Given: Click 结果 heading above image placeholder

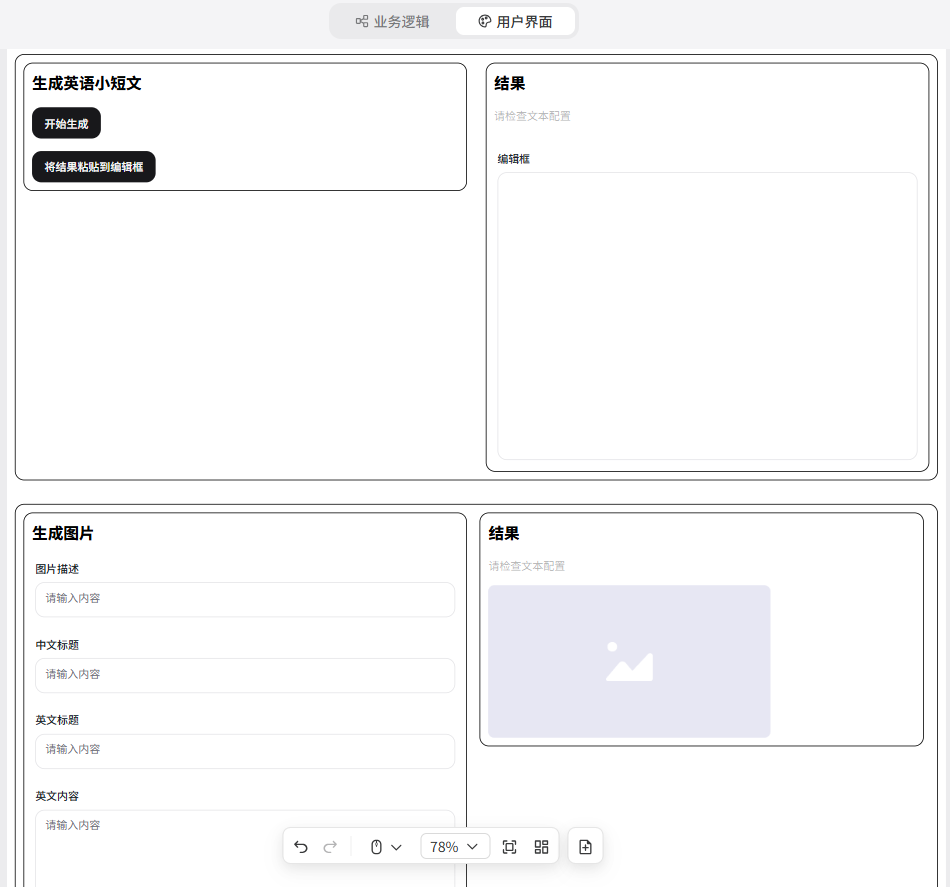Looking at the screenshot, I should coord(504,533).
